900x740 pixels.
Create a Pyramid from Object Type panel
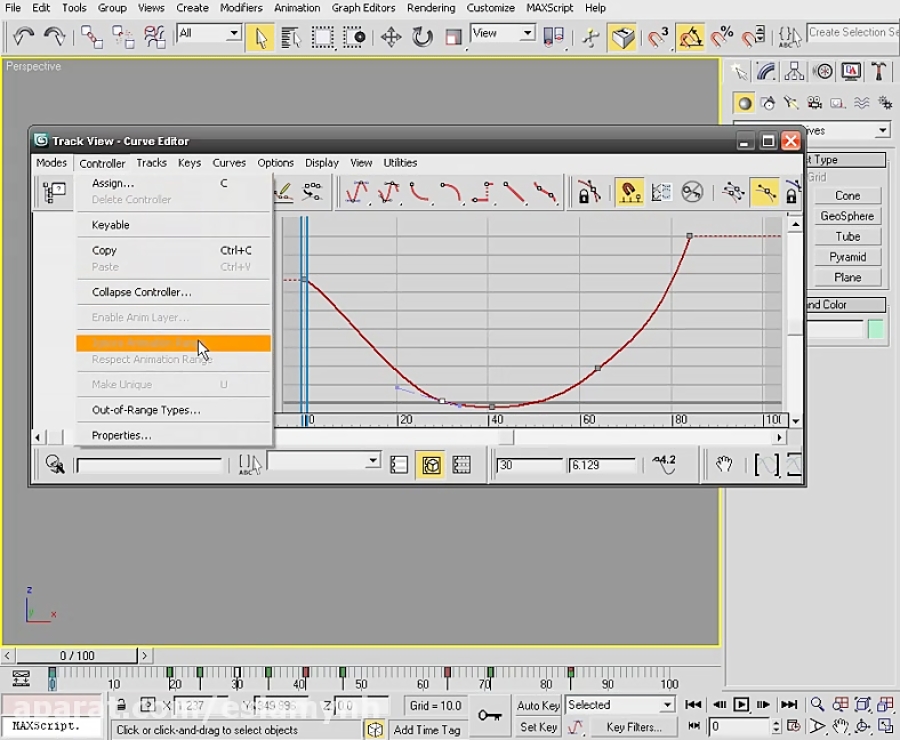[847, 257]
